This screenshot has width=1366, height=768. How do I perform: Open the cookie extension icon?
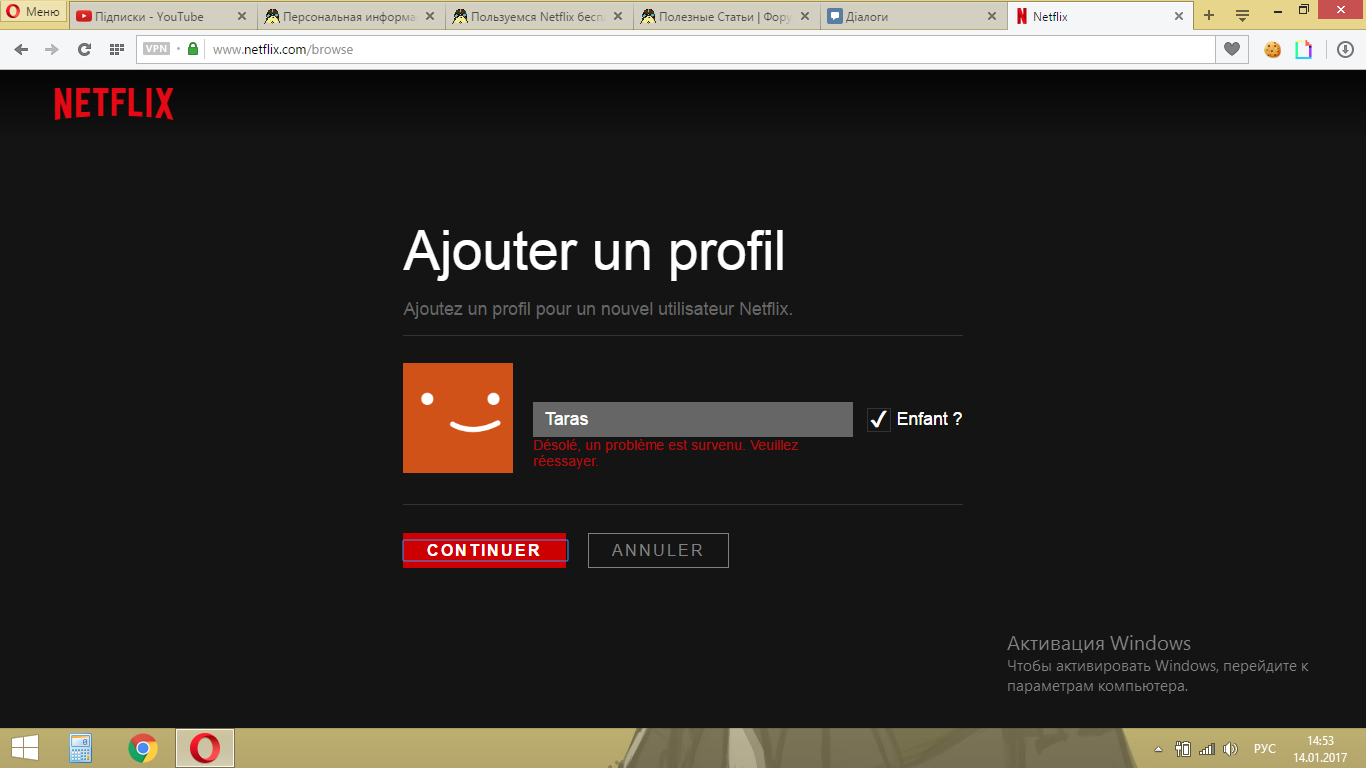point(1273,49)
